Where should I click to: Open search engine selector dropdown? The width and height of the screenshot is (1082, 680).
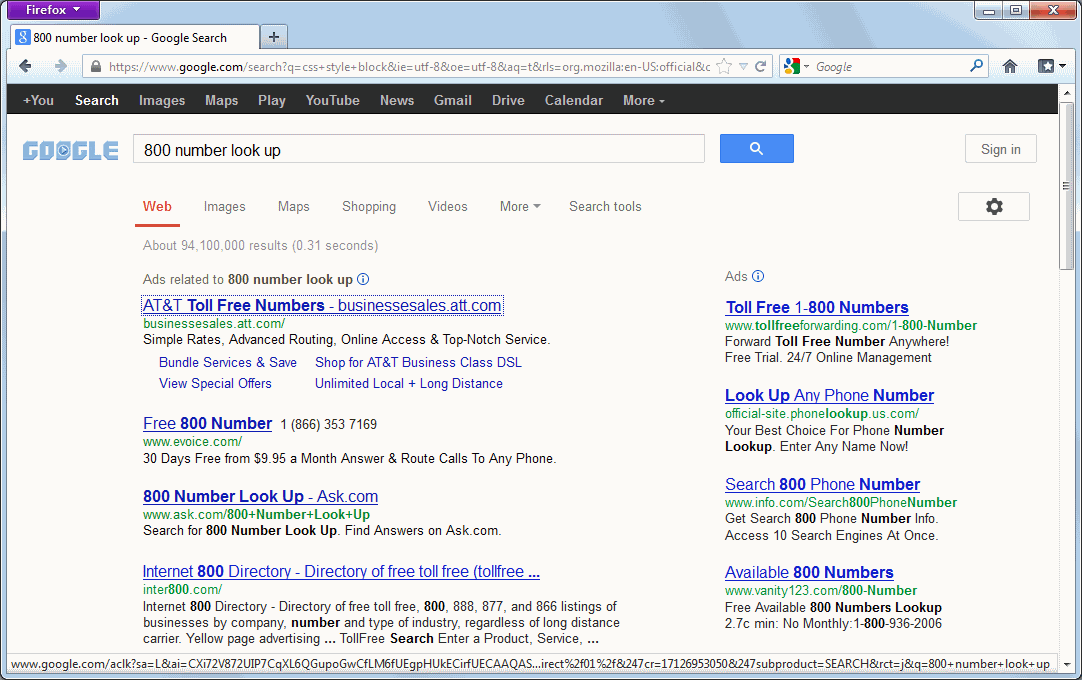point(796,66)
